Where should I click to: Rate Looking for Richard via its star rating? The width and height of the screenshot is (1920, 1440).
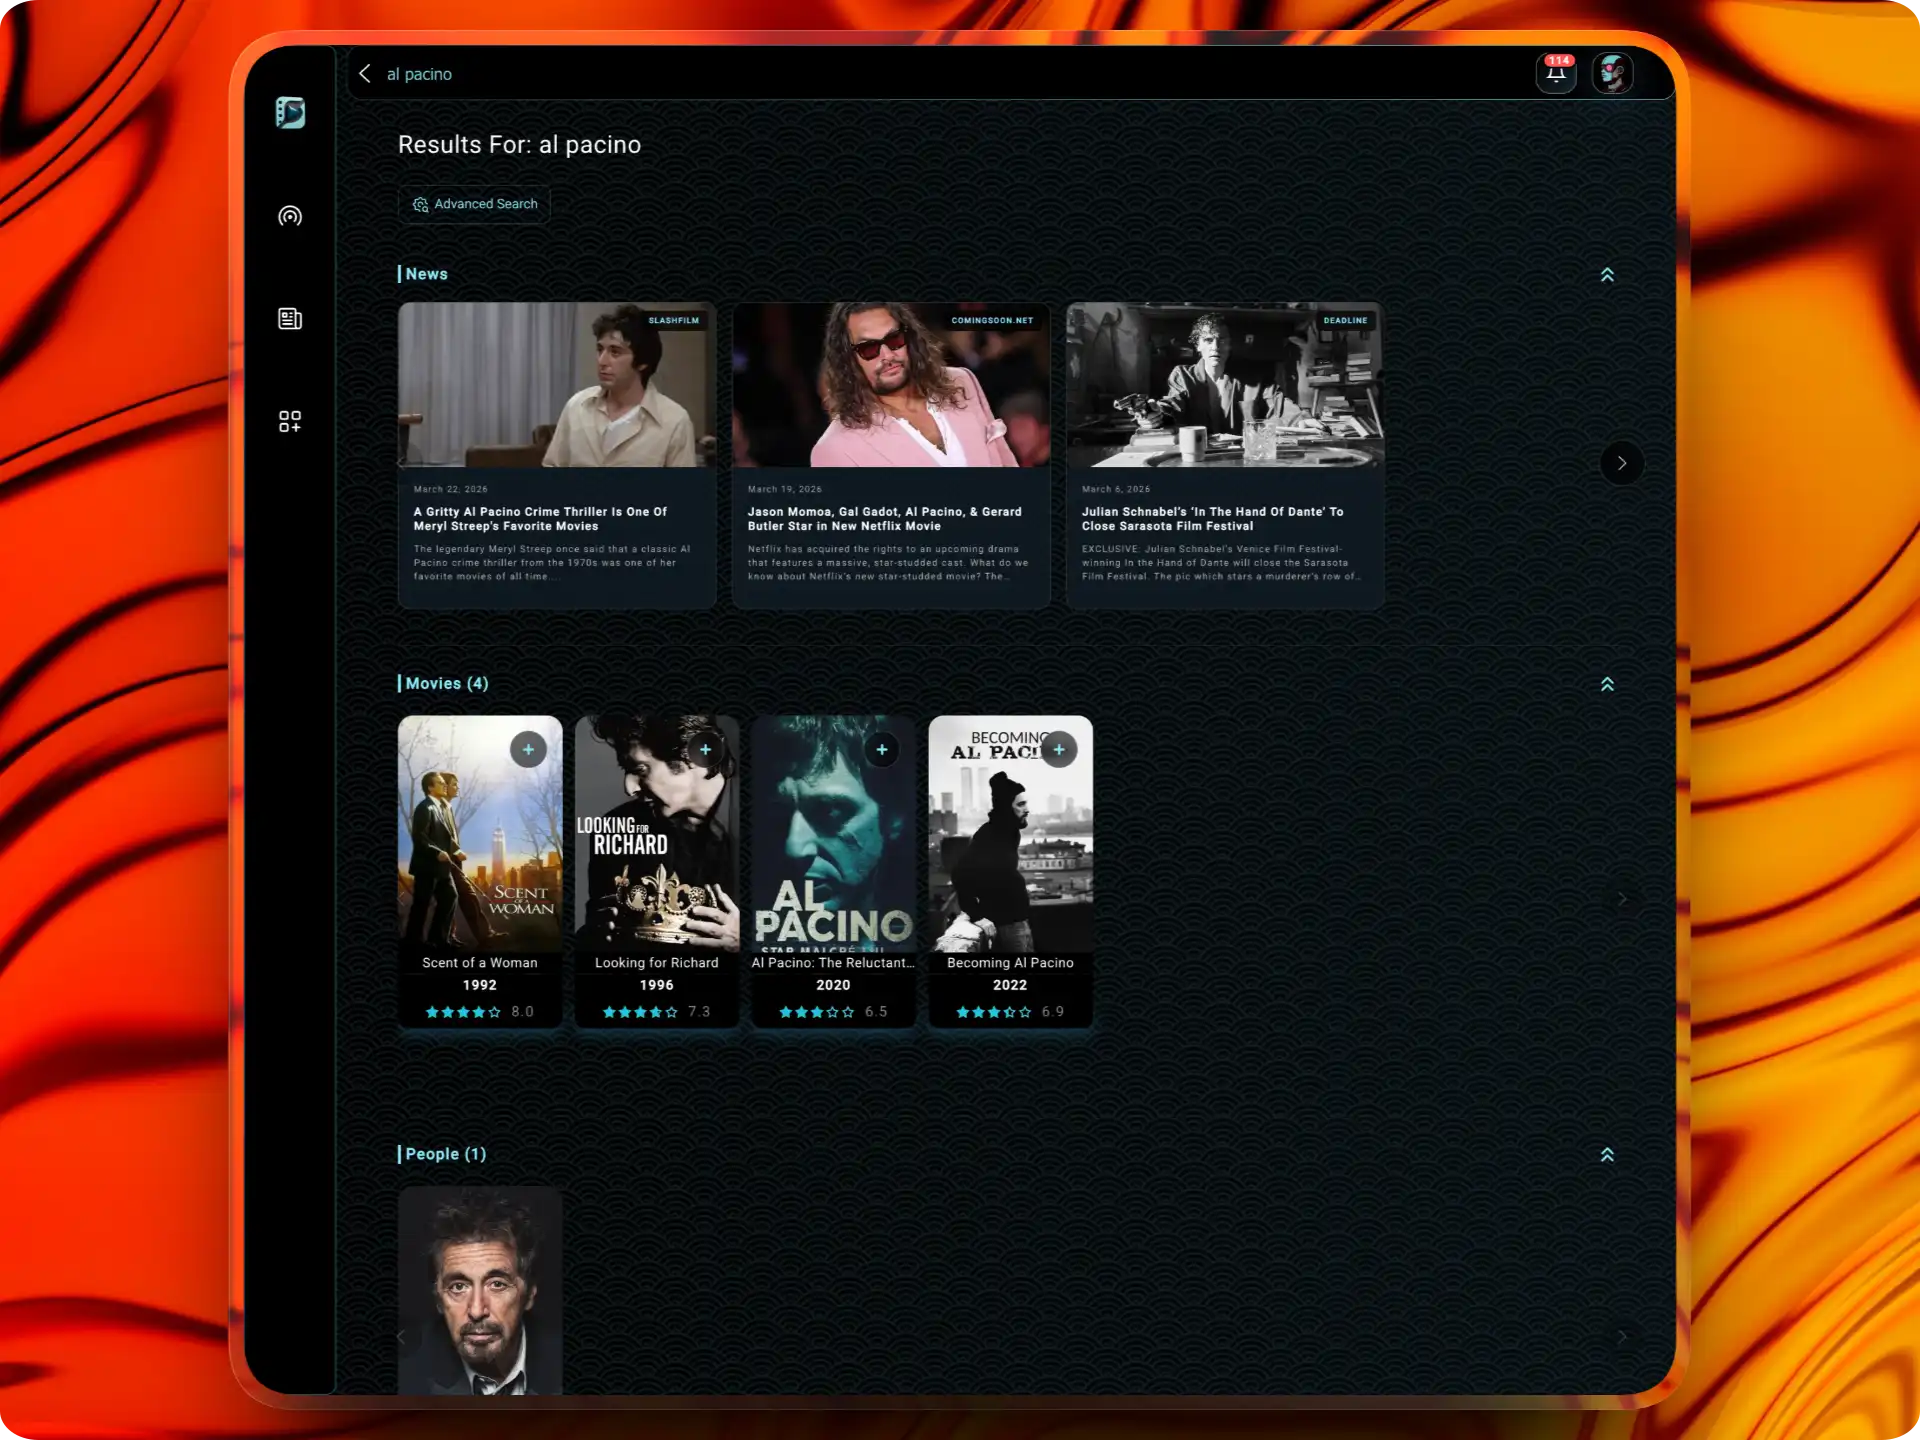(640, 1011)
